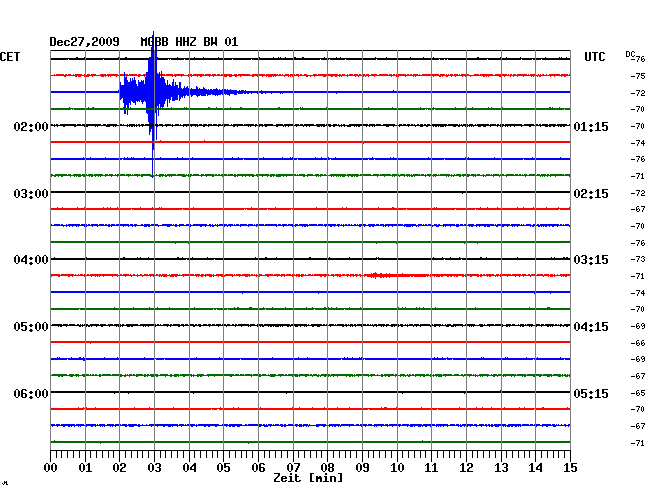Click the 05:15 UTC time label
Screen dimensions: 650x494
point(591,393)
